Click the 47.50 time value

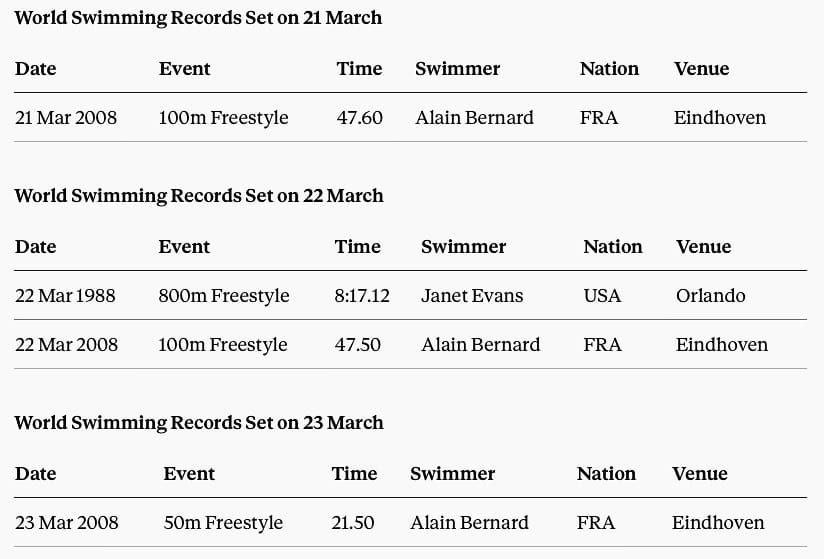(358, 345)
